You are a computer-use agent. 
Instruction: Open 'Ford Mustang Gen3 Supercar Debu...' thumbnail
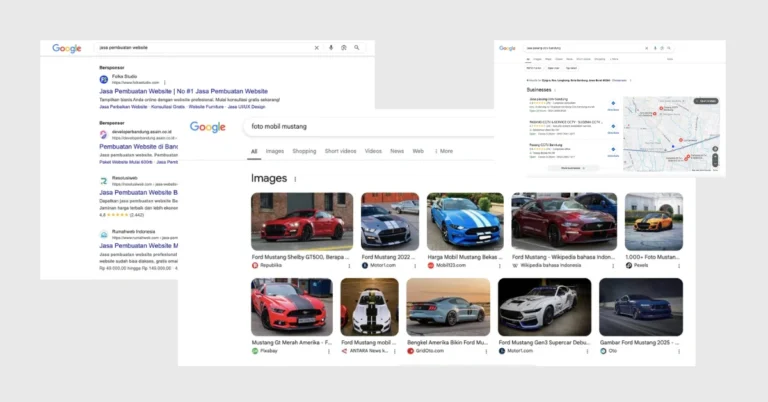(x=545, y=307)
